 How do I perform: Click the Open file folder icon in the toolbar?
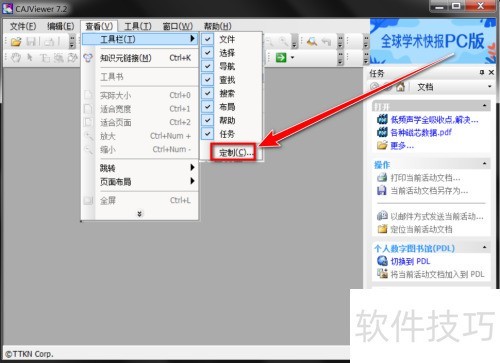[16, 41]
